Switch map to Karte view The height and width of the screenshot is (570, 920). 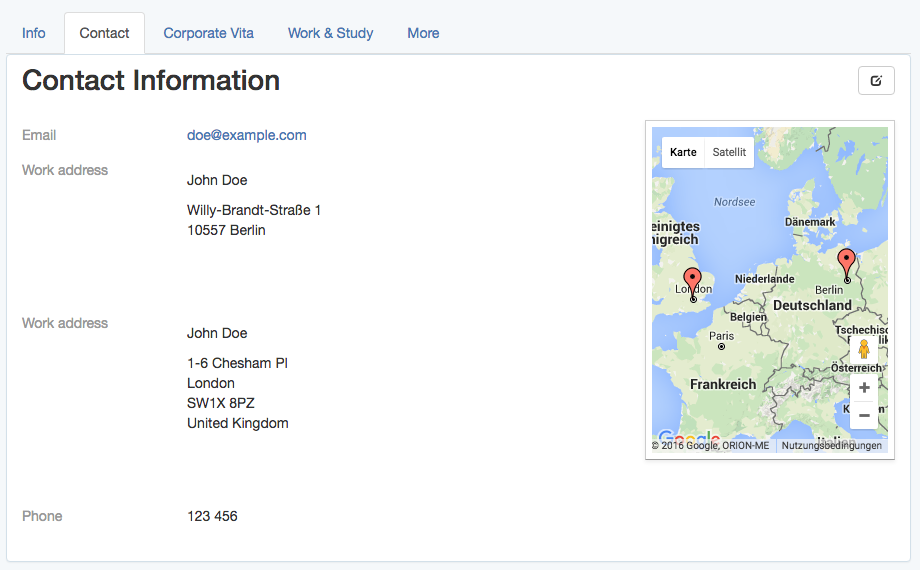click(x=683, y=152)
